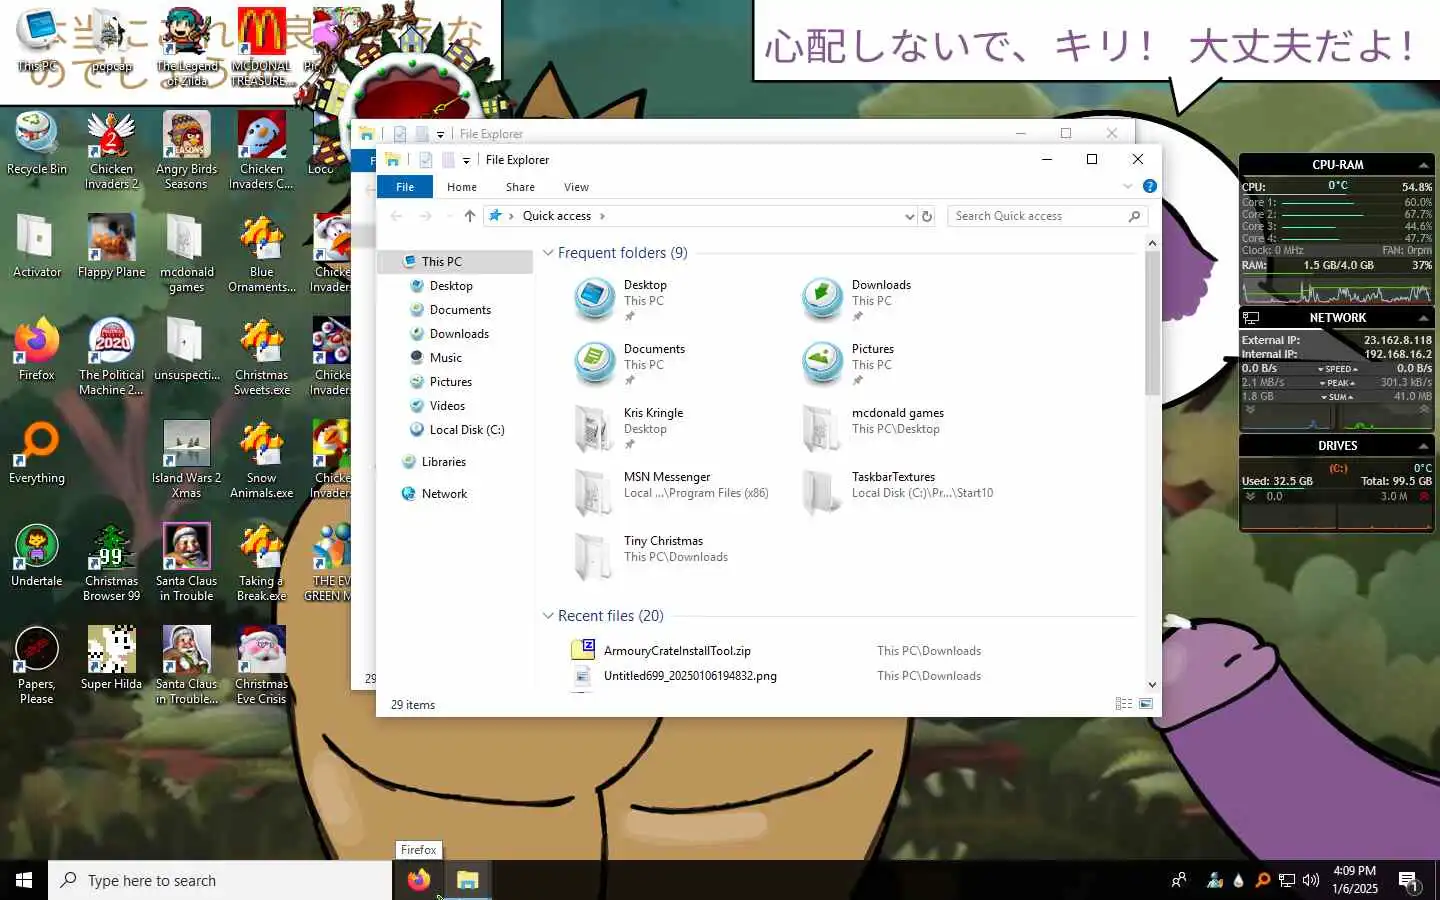The image size is (1440, 900).
Task: Switch to large icons view in status bar
Action: coord(1146,704)
